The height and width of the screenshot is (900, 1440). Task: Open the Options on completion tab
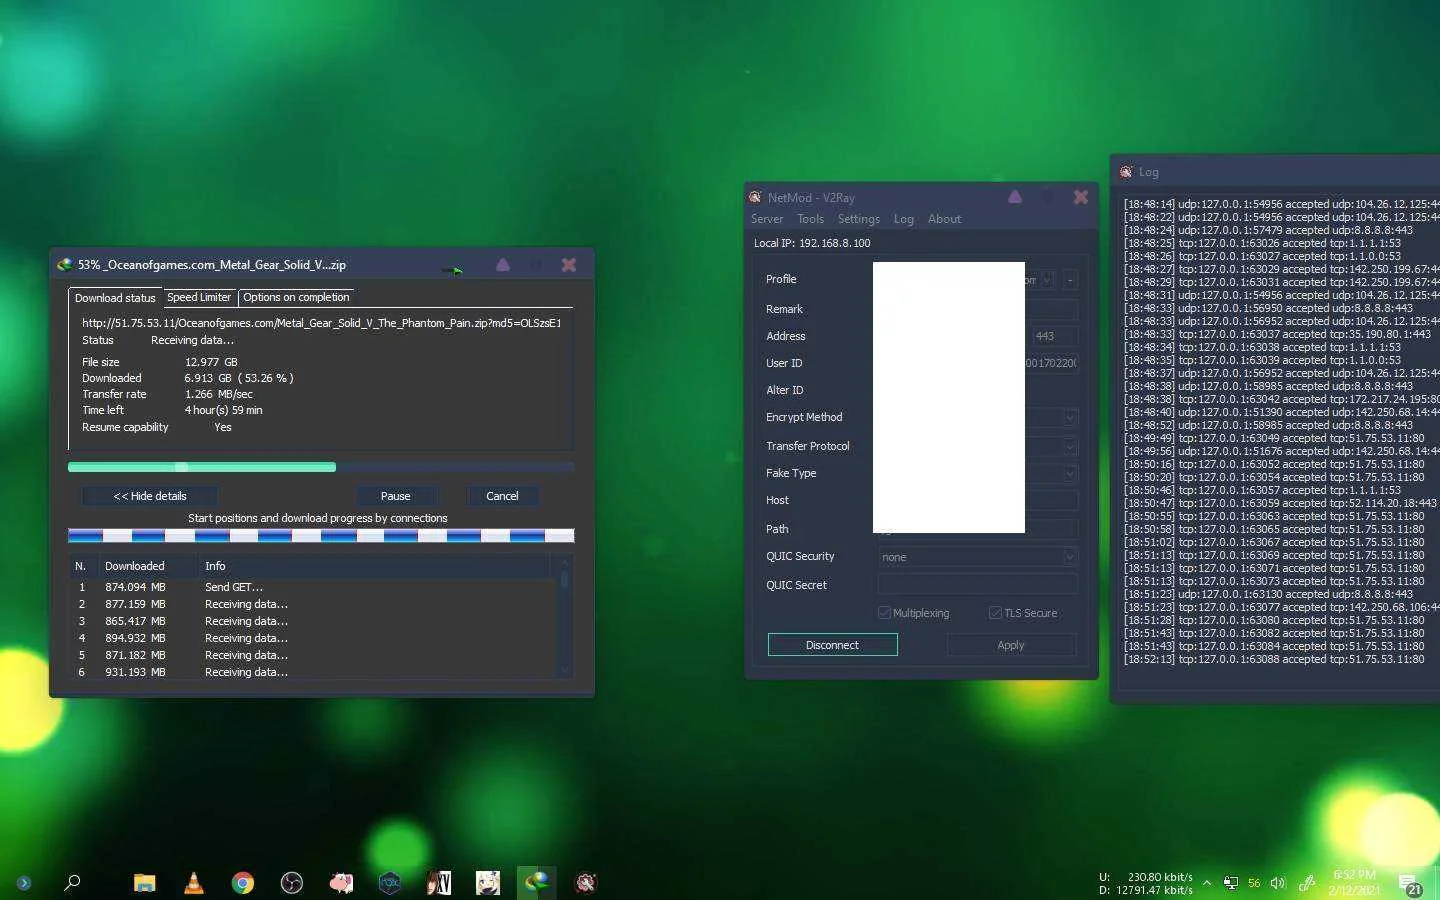(x=296, y=297)
